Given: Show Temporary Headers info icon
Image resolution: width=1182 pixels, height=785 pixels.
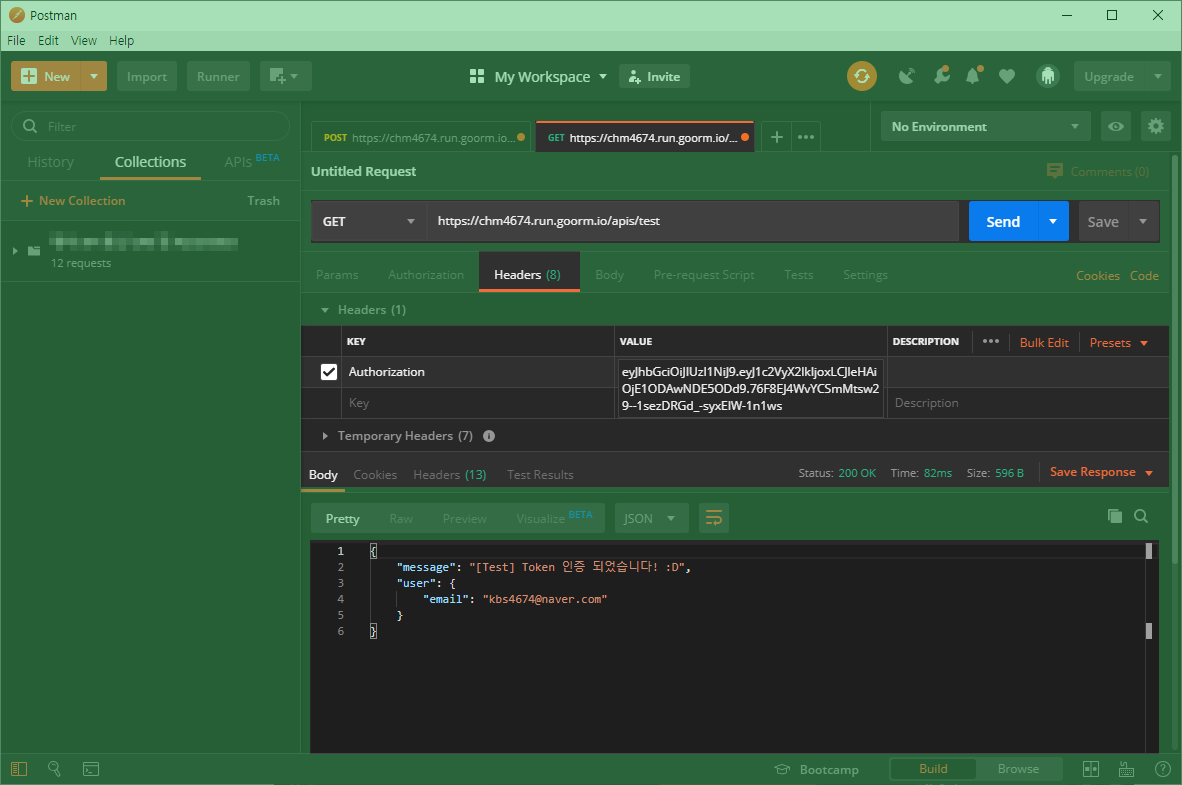Looking at the screenshot, I should click(488, 436).
